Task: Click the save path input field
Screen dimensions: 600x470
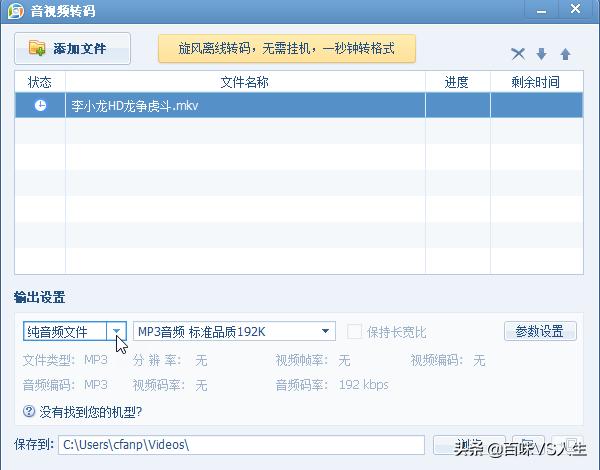Action: [241, 445]
